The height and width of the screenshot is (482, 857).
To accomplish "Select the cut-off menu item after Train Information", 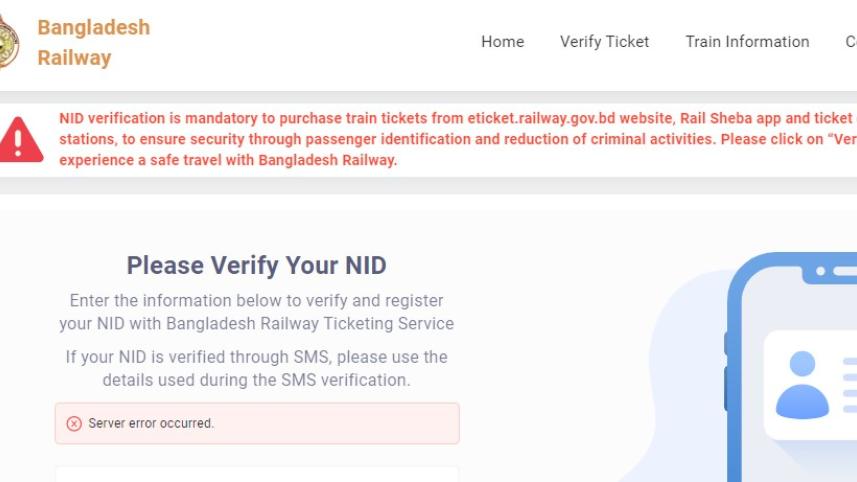I will [850, 41].
